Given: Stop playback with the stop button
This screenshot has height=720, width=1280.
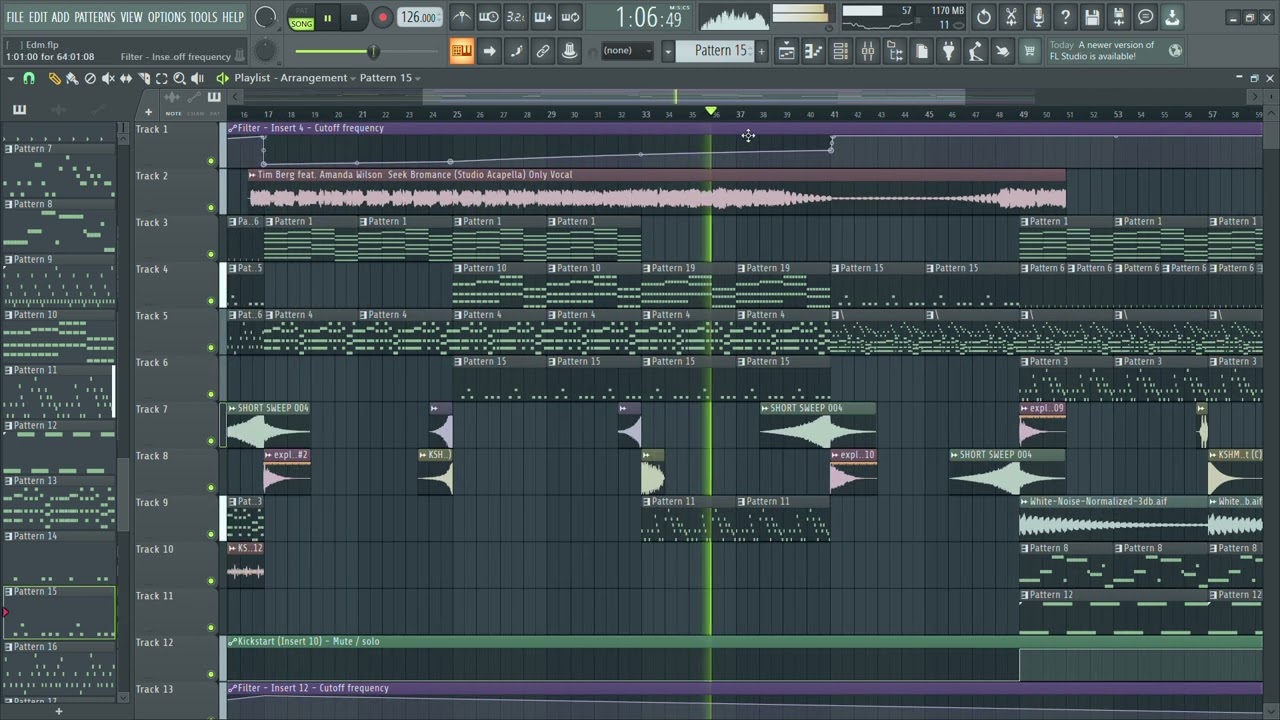Looking at the screenshot, I should point(353,18).
